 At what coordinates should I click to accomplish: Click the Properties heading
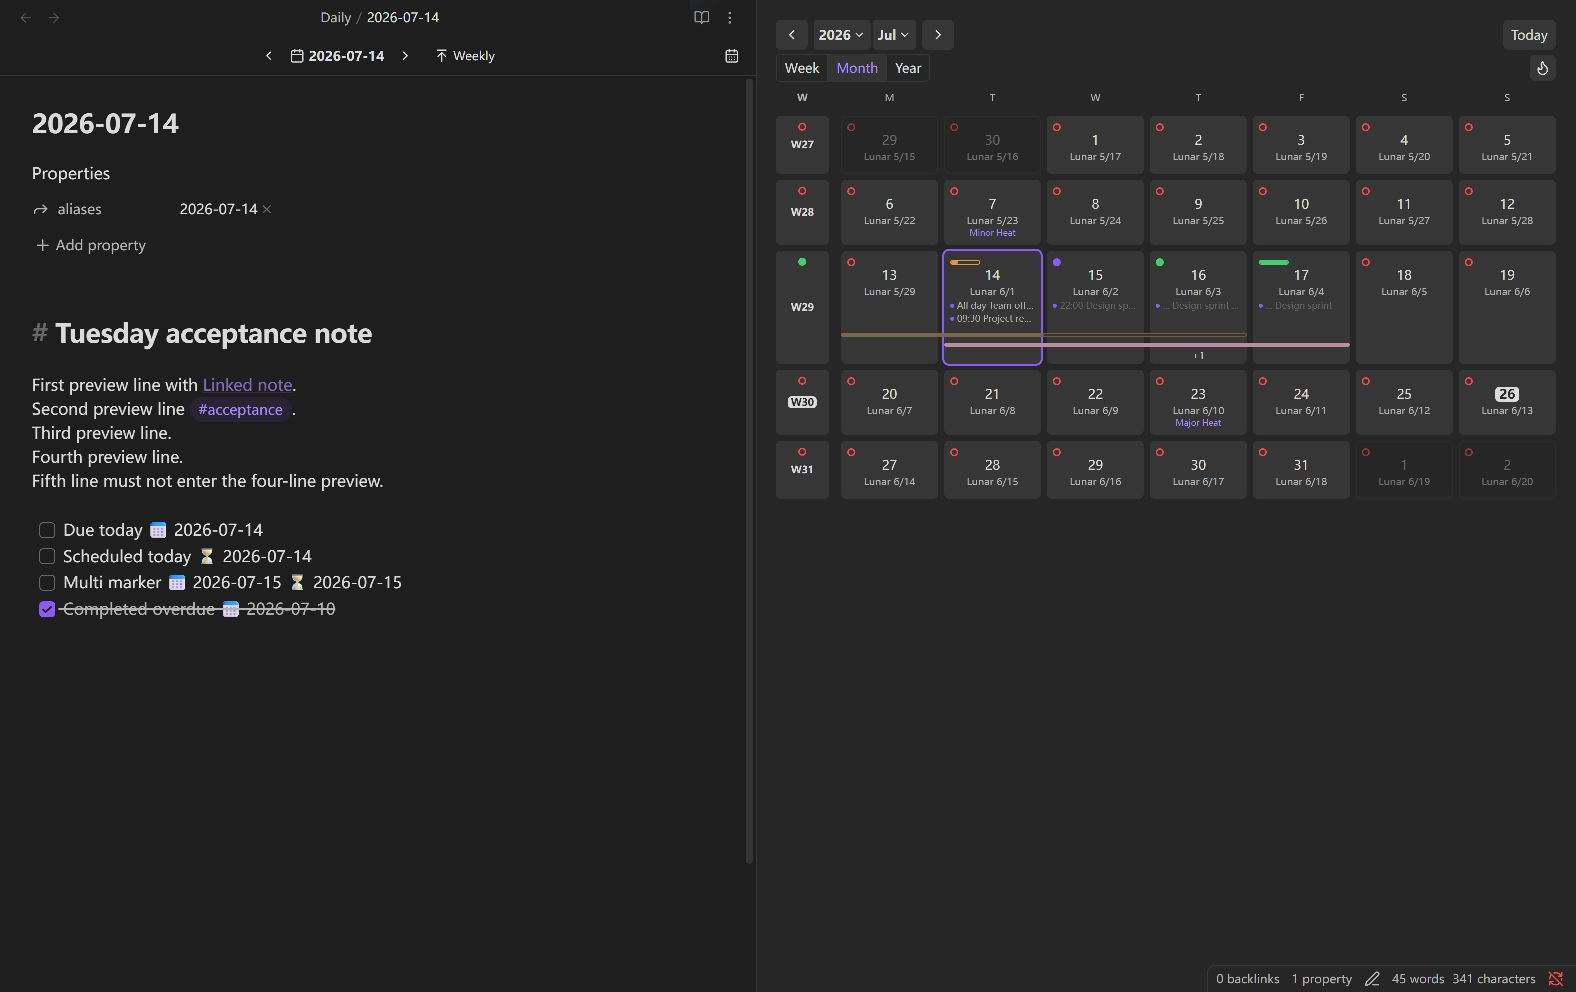(x=71, y=173)
